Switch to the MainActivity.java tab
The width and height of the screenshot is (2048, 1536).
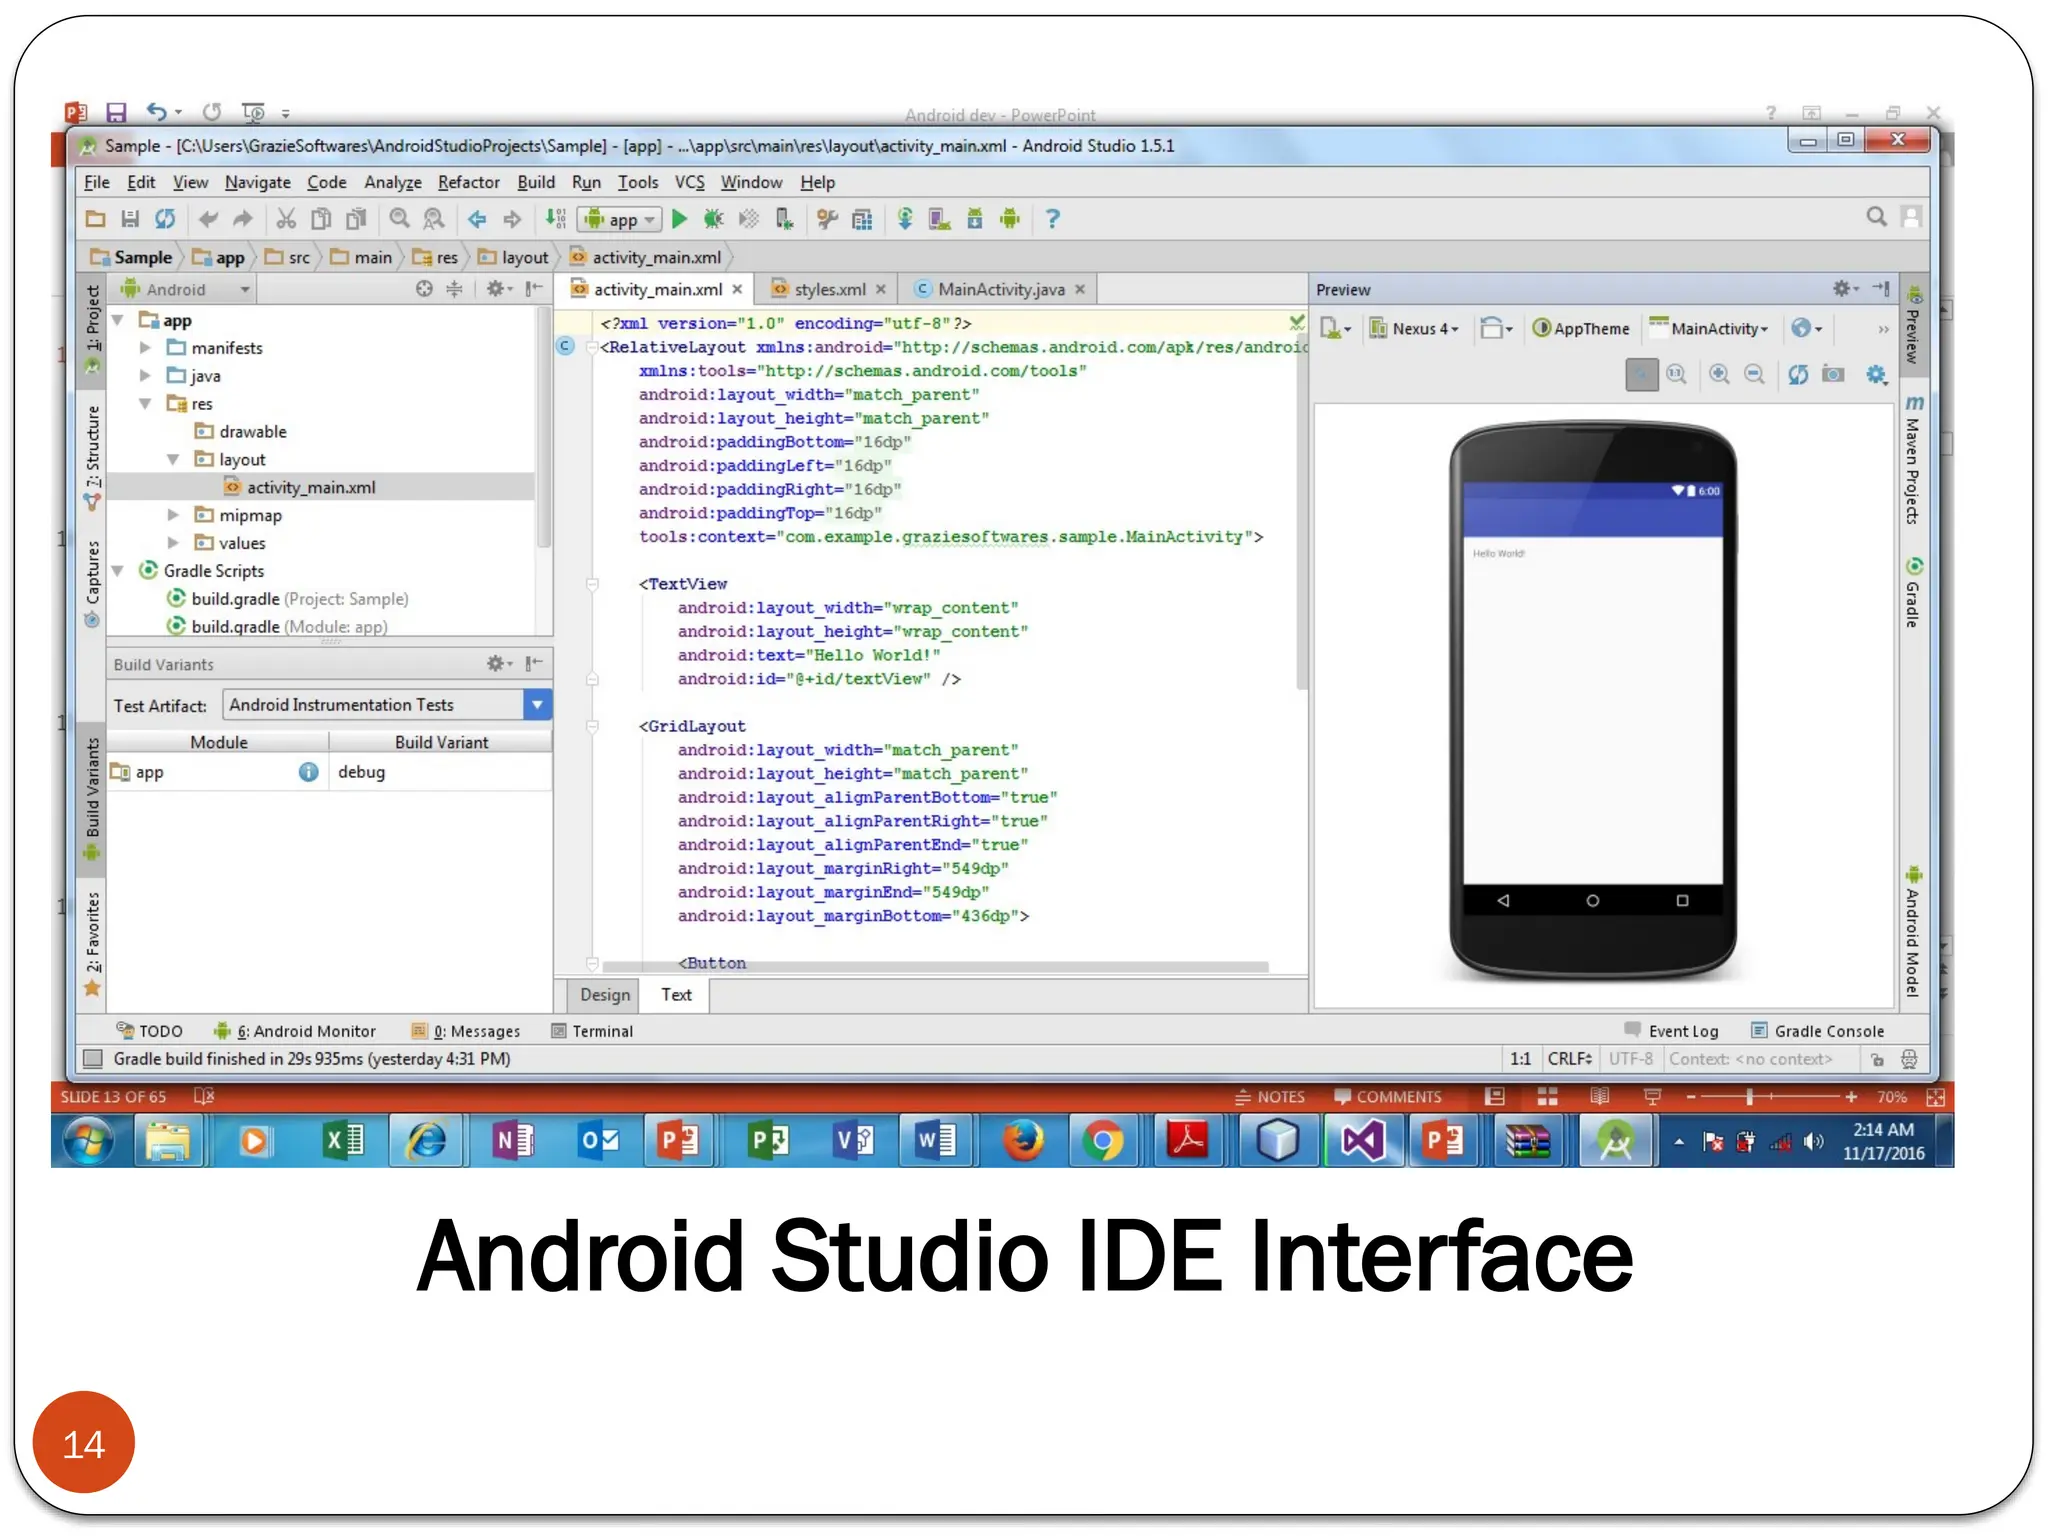pos(1000,289)
